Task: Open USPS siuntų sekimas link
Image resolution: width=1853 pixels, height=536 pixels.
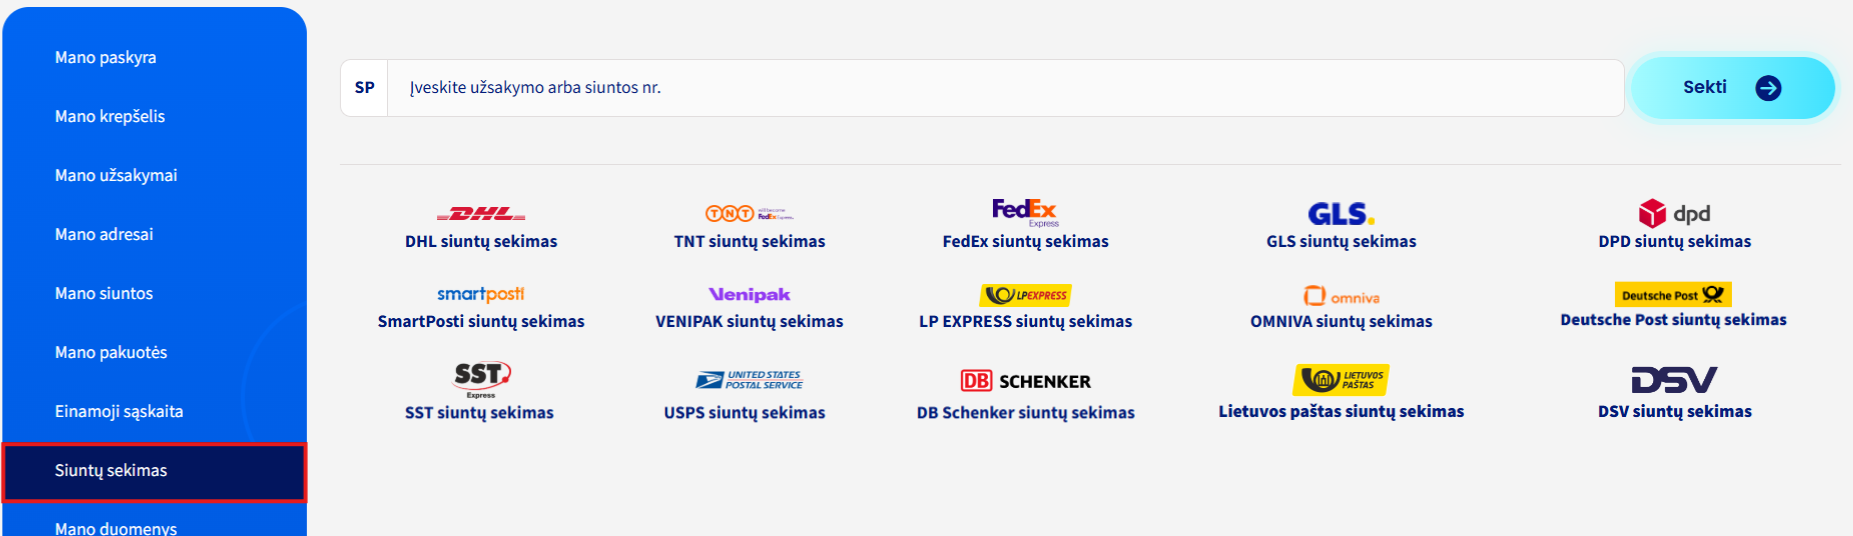Action: [744, 412]
